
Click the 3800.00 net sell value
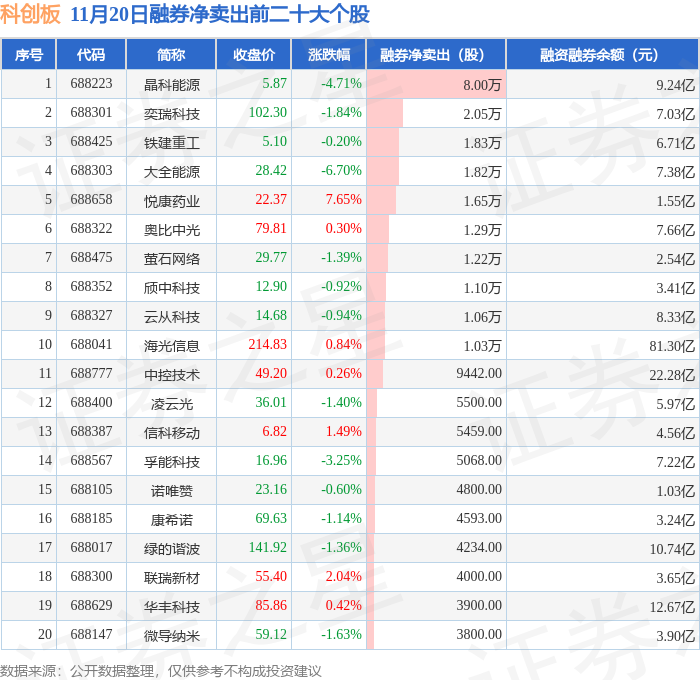(x=479, y=635)
